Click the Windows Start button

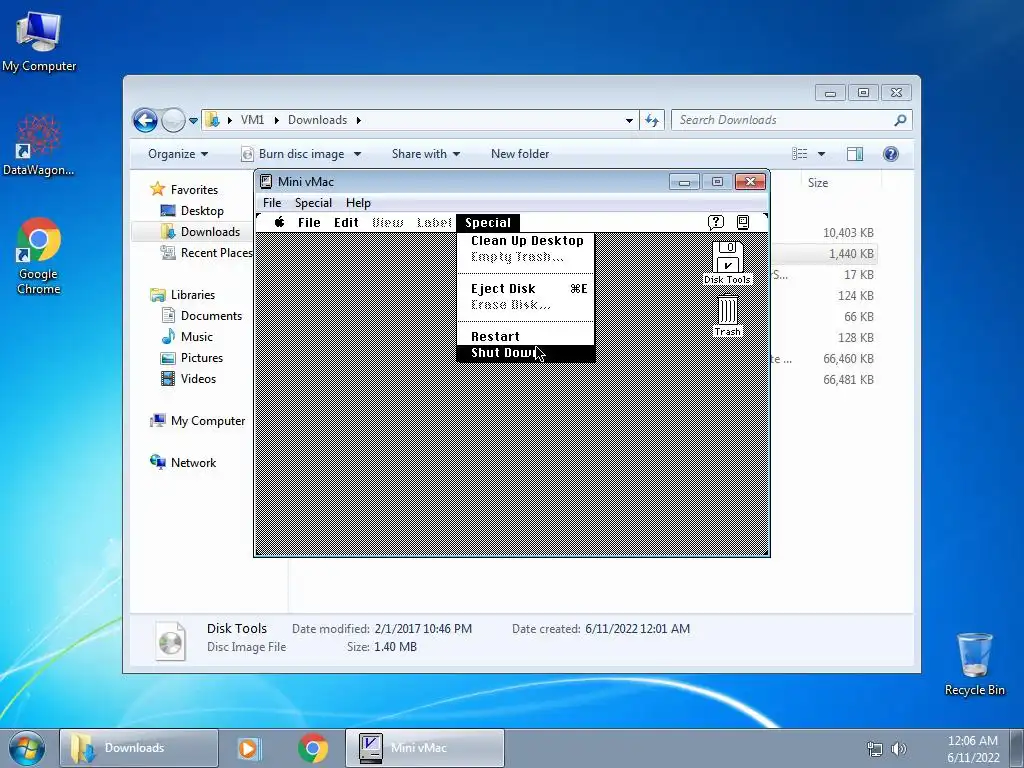[27, 748]
